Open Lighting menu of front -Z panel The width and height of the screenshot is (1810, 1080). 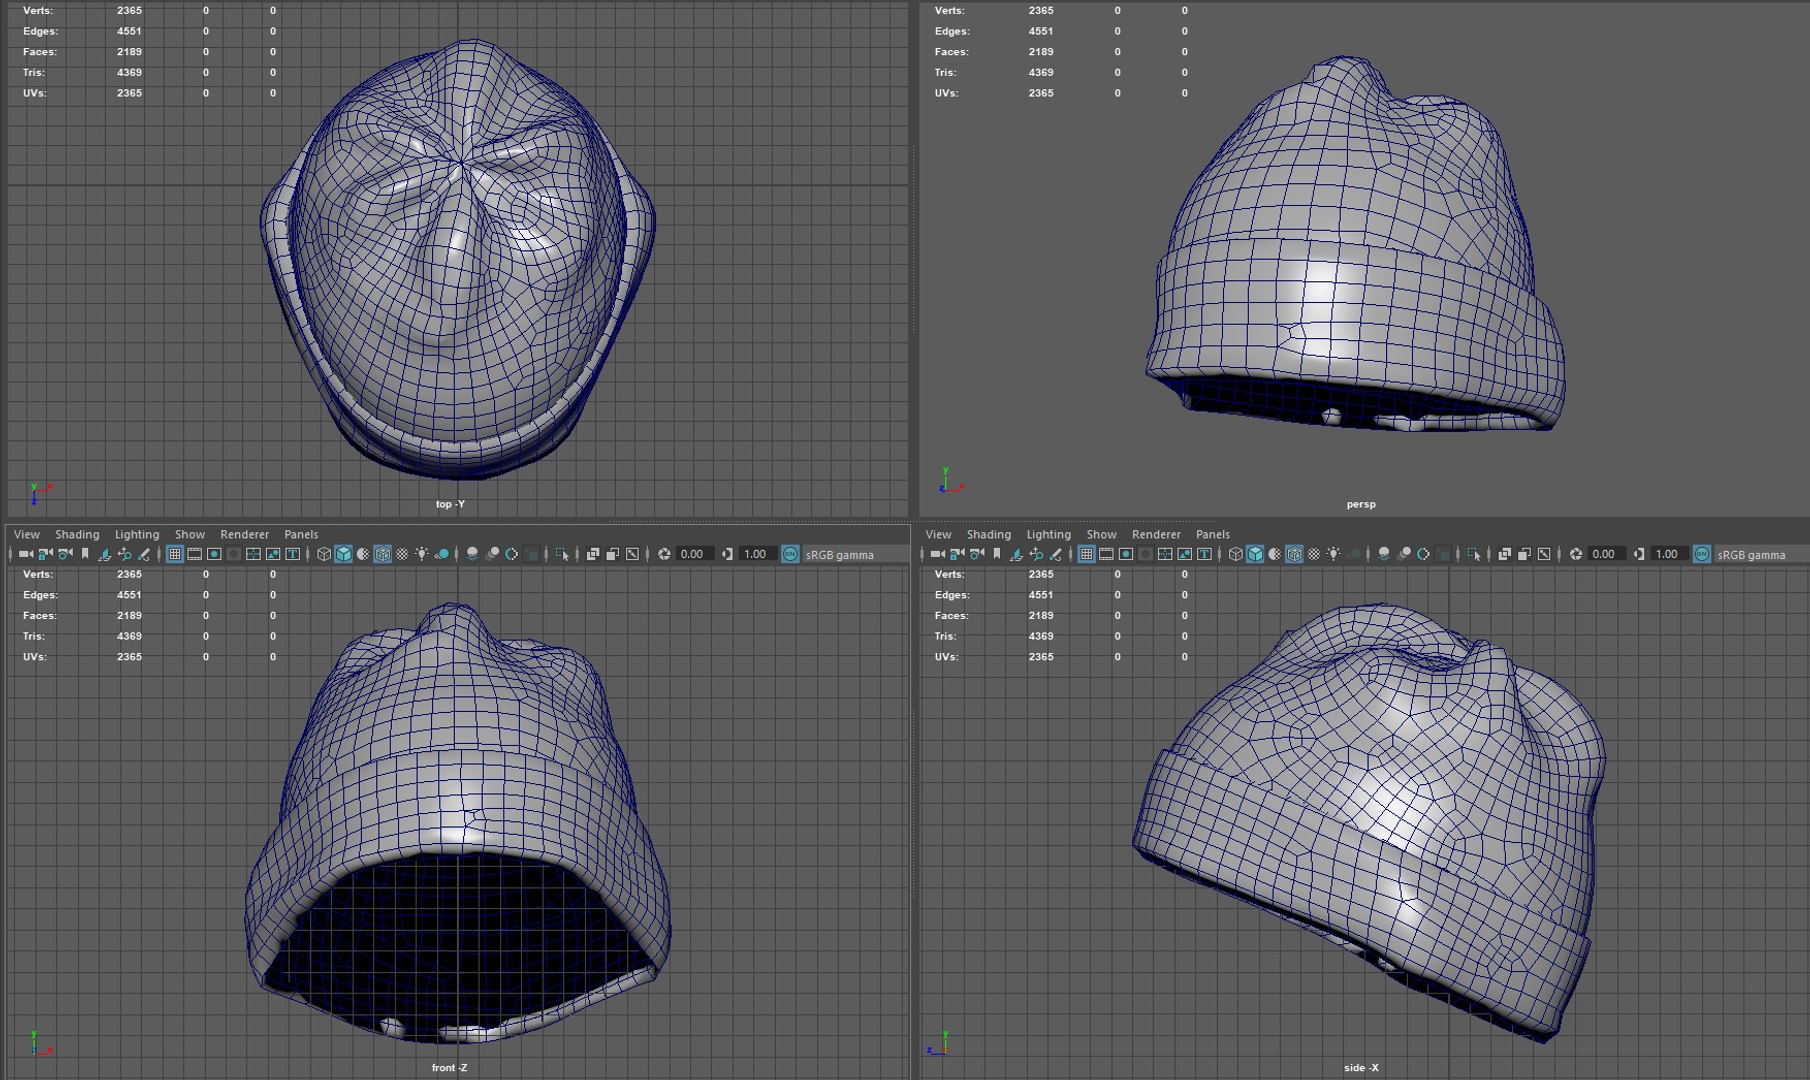[x=137, y=534]
